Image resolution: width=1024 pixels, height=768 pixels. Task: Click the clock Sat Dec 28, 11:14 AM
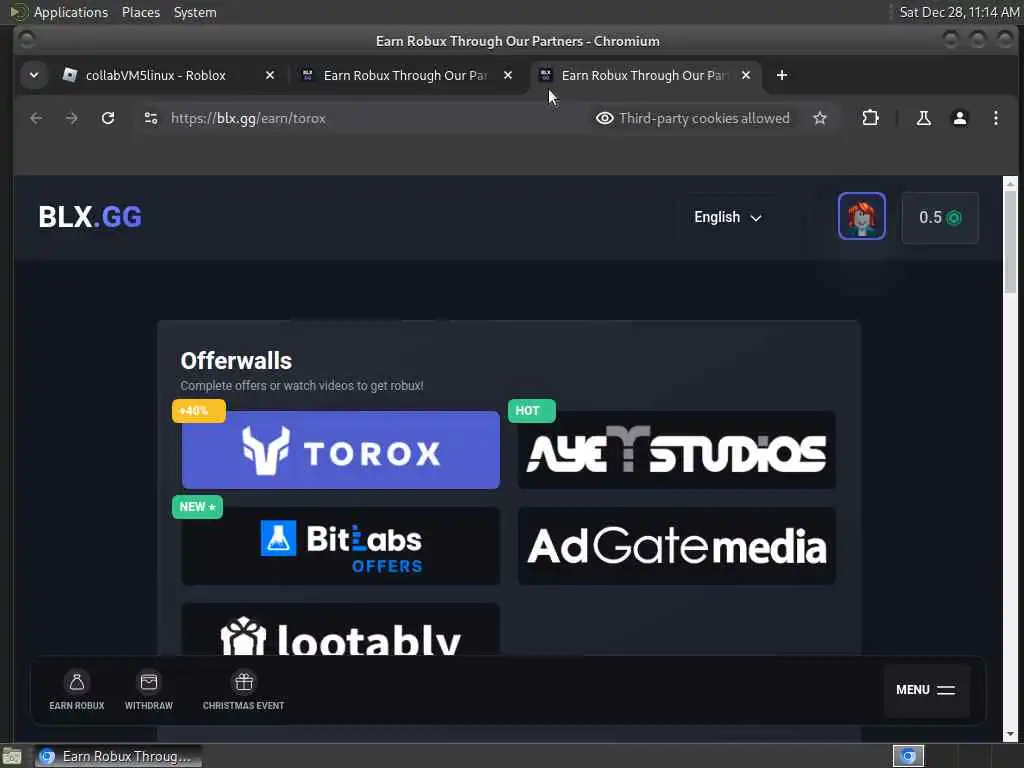(959, 12)
